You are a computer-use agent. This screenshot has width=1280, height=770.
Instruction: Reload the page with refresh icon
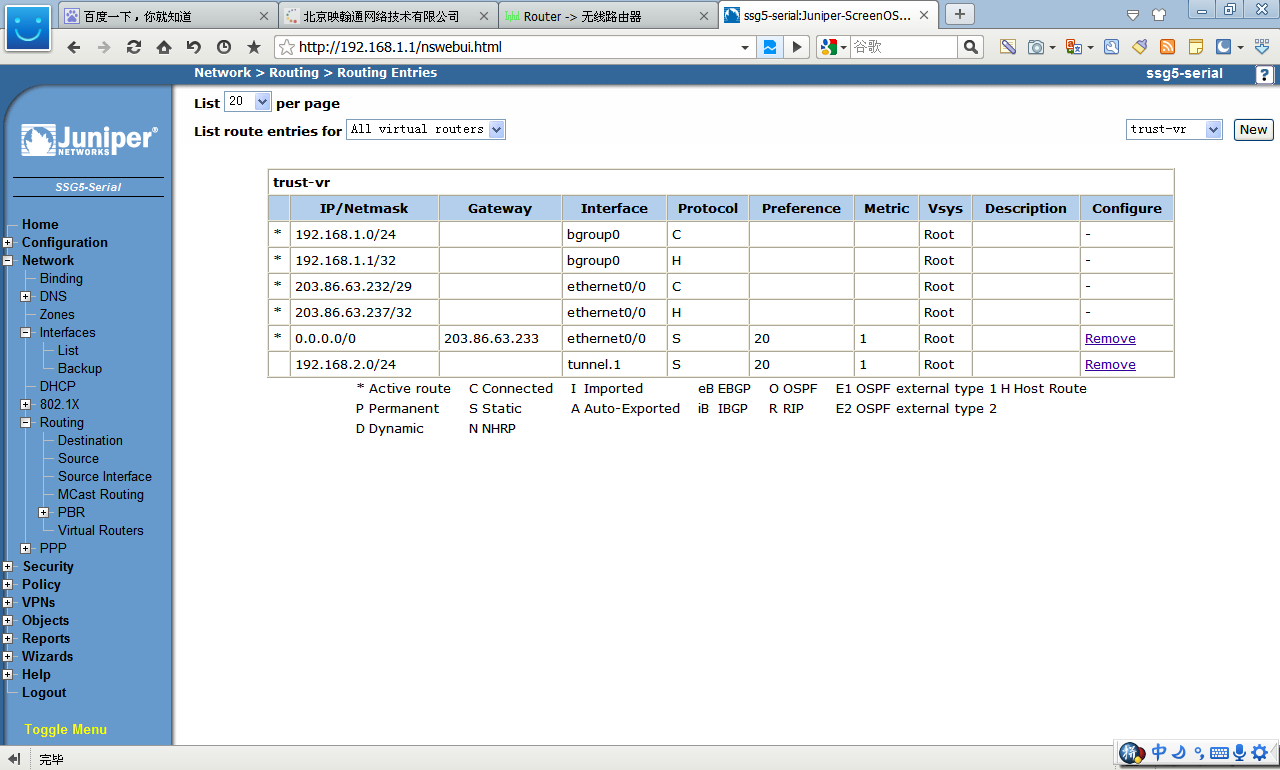pyautogui.click(x=134, y=47)
